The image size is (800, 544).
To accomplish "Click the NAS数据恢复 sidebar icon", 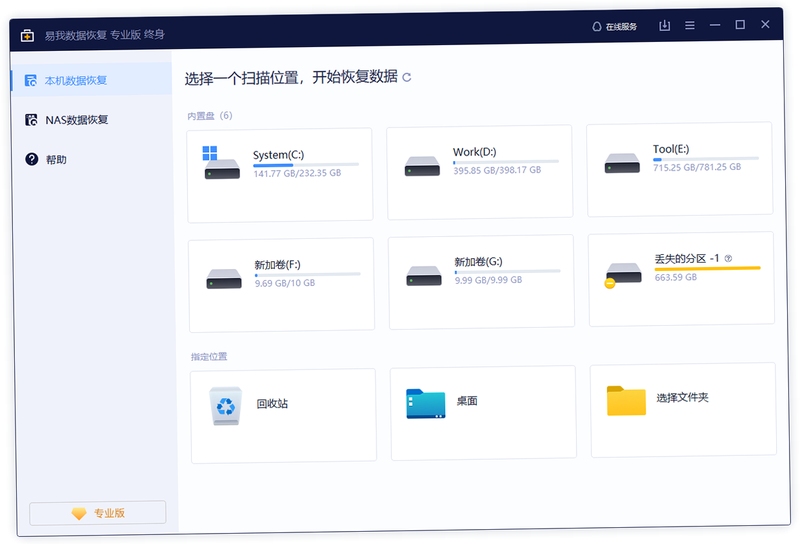I will pyautogui.click(x=31, y=120).
